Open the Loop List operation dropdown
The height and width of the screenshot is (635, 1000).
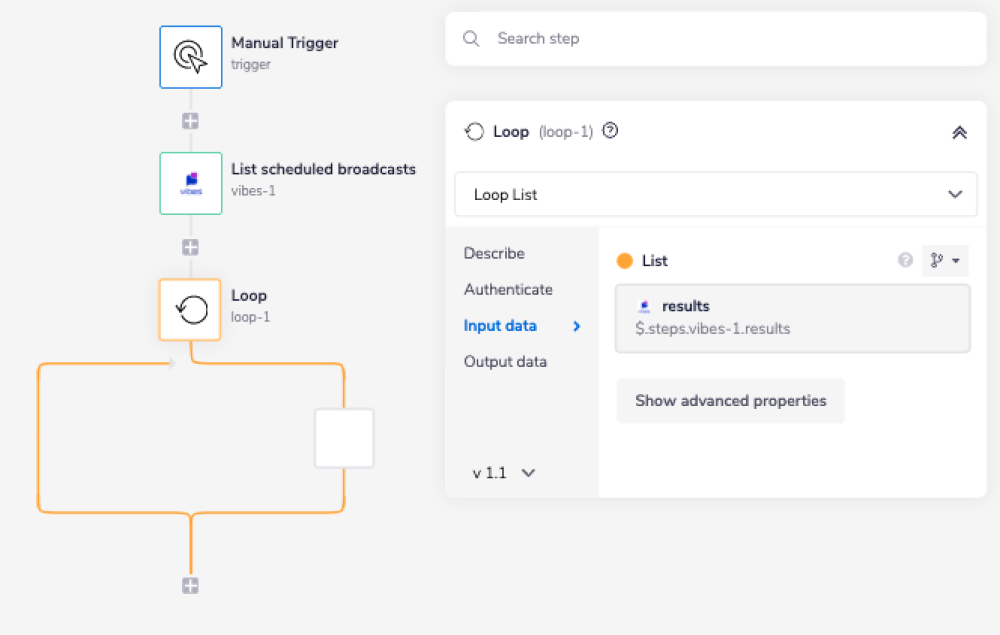click(x=715, y=194)
